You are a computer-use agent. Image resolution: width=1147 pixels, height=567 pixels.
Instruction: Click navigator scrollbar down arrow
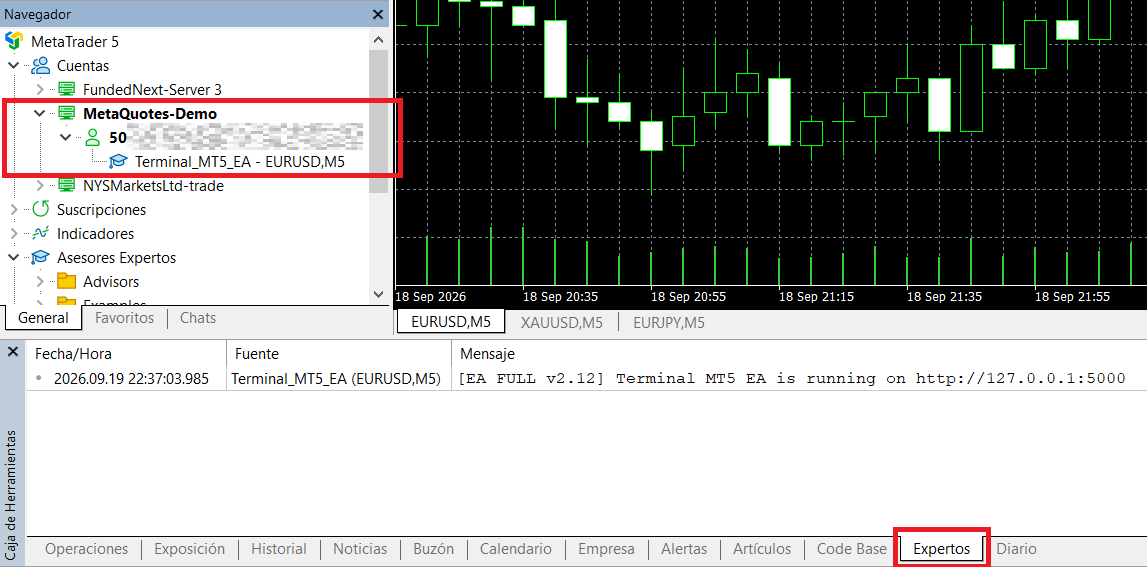click(378, 294)
